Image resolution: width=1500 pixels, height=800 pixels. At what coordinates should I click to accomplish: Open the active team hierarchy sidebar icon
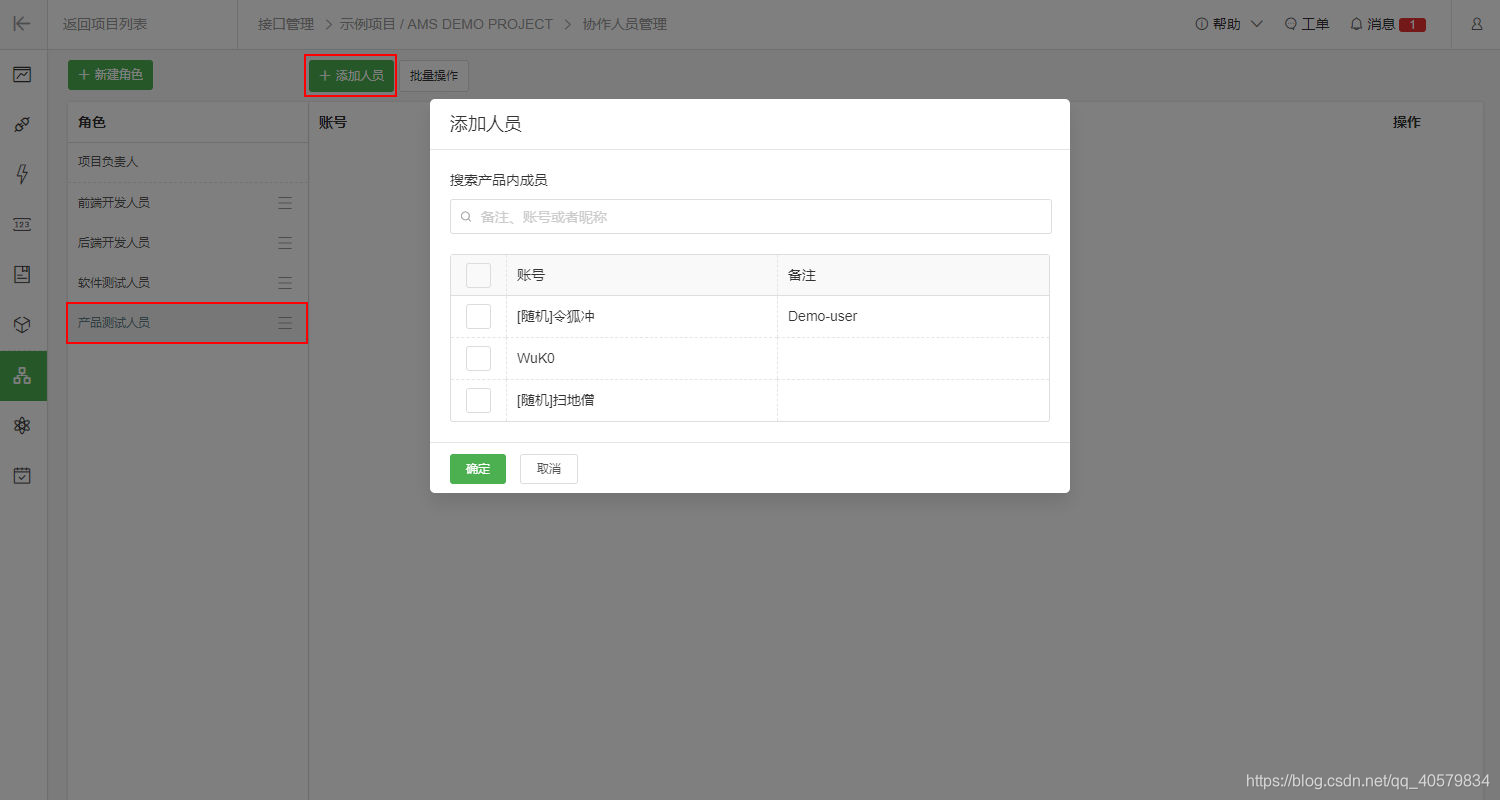click(x=22, y=375)
